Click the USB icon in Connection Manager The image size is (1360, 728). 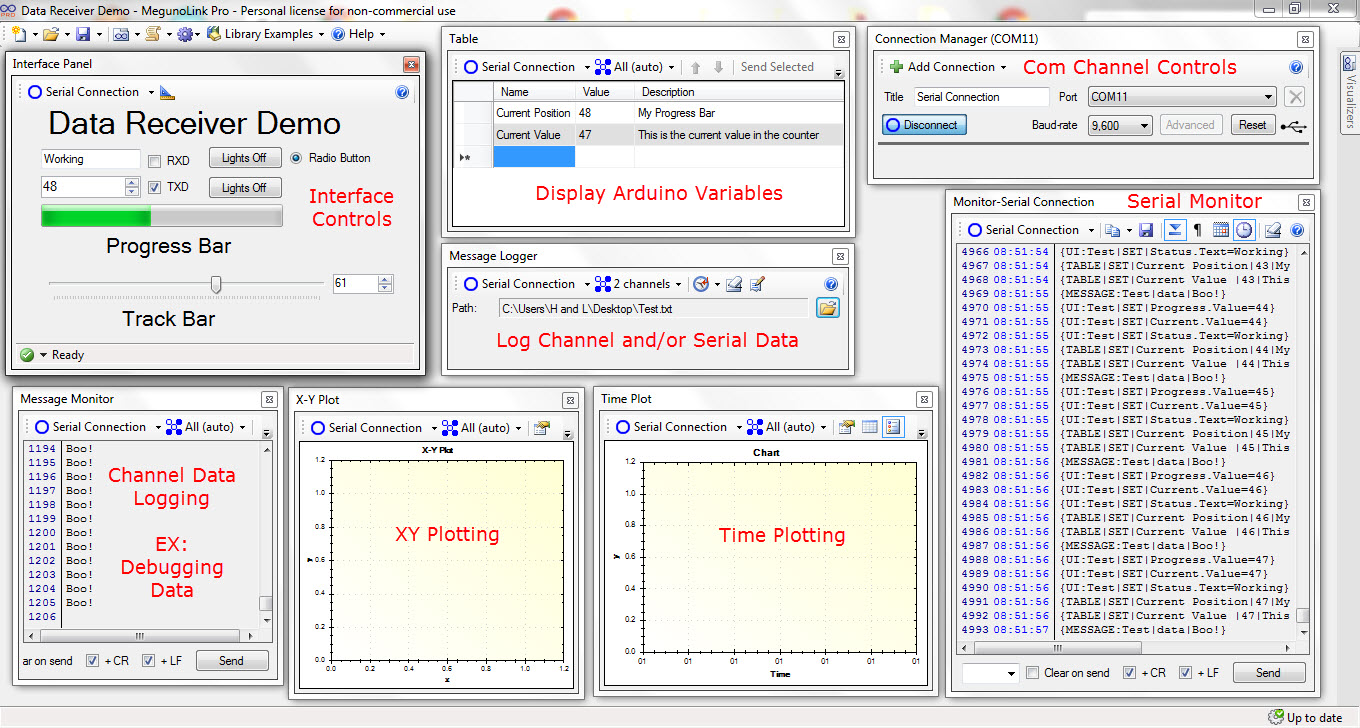(x=1292, y=126)
